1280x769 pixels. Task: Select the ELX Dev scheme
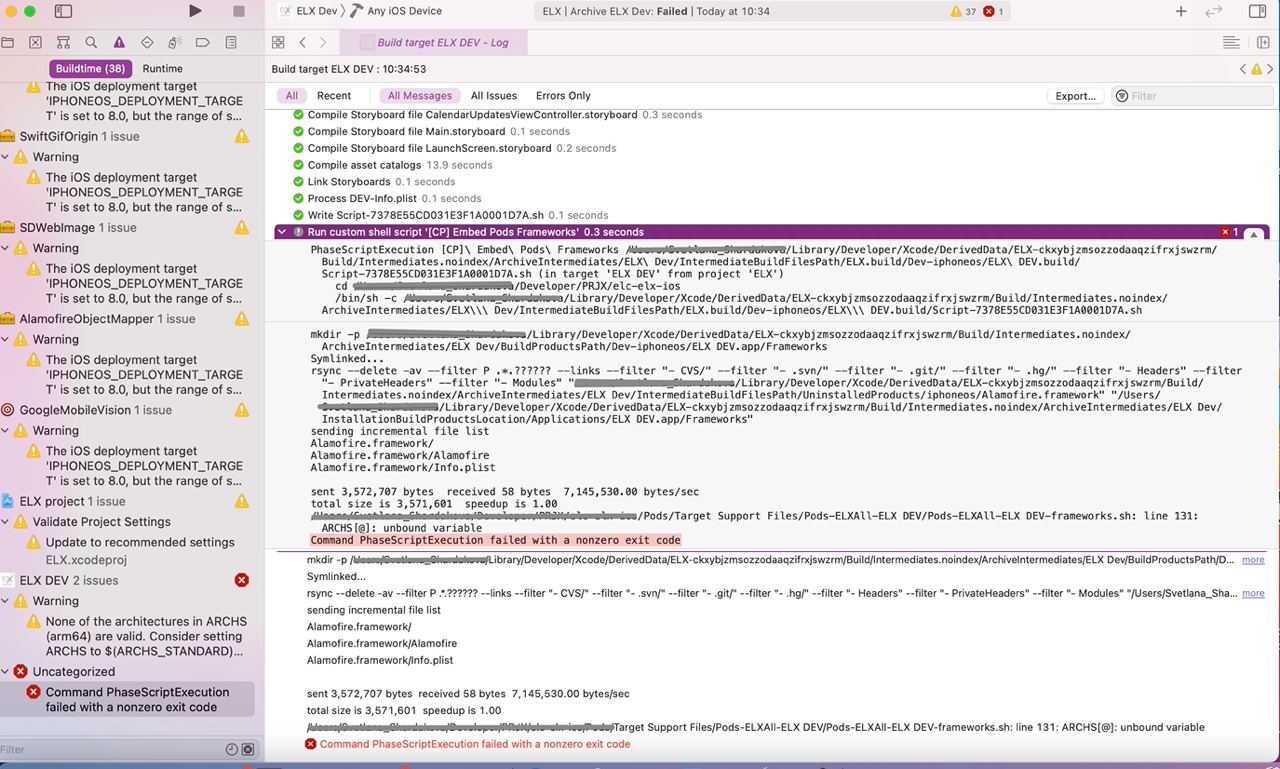click(x=308, y=11)
